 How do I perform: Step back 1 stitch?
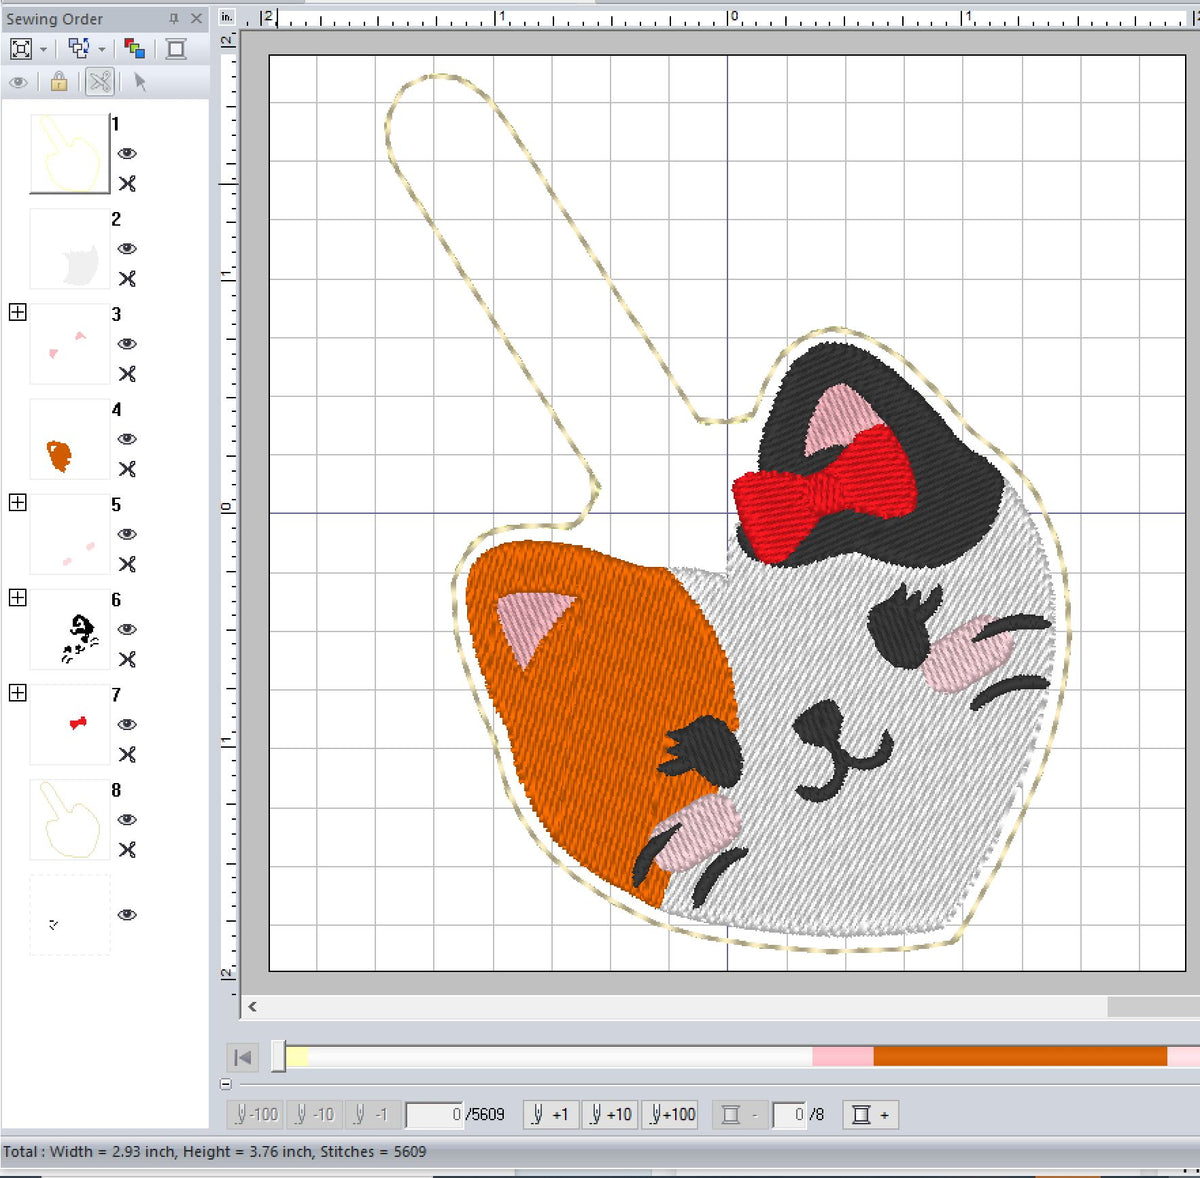pos(372,1114)
